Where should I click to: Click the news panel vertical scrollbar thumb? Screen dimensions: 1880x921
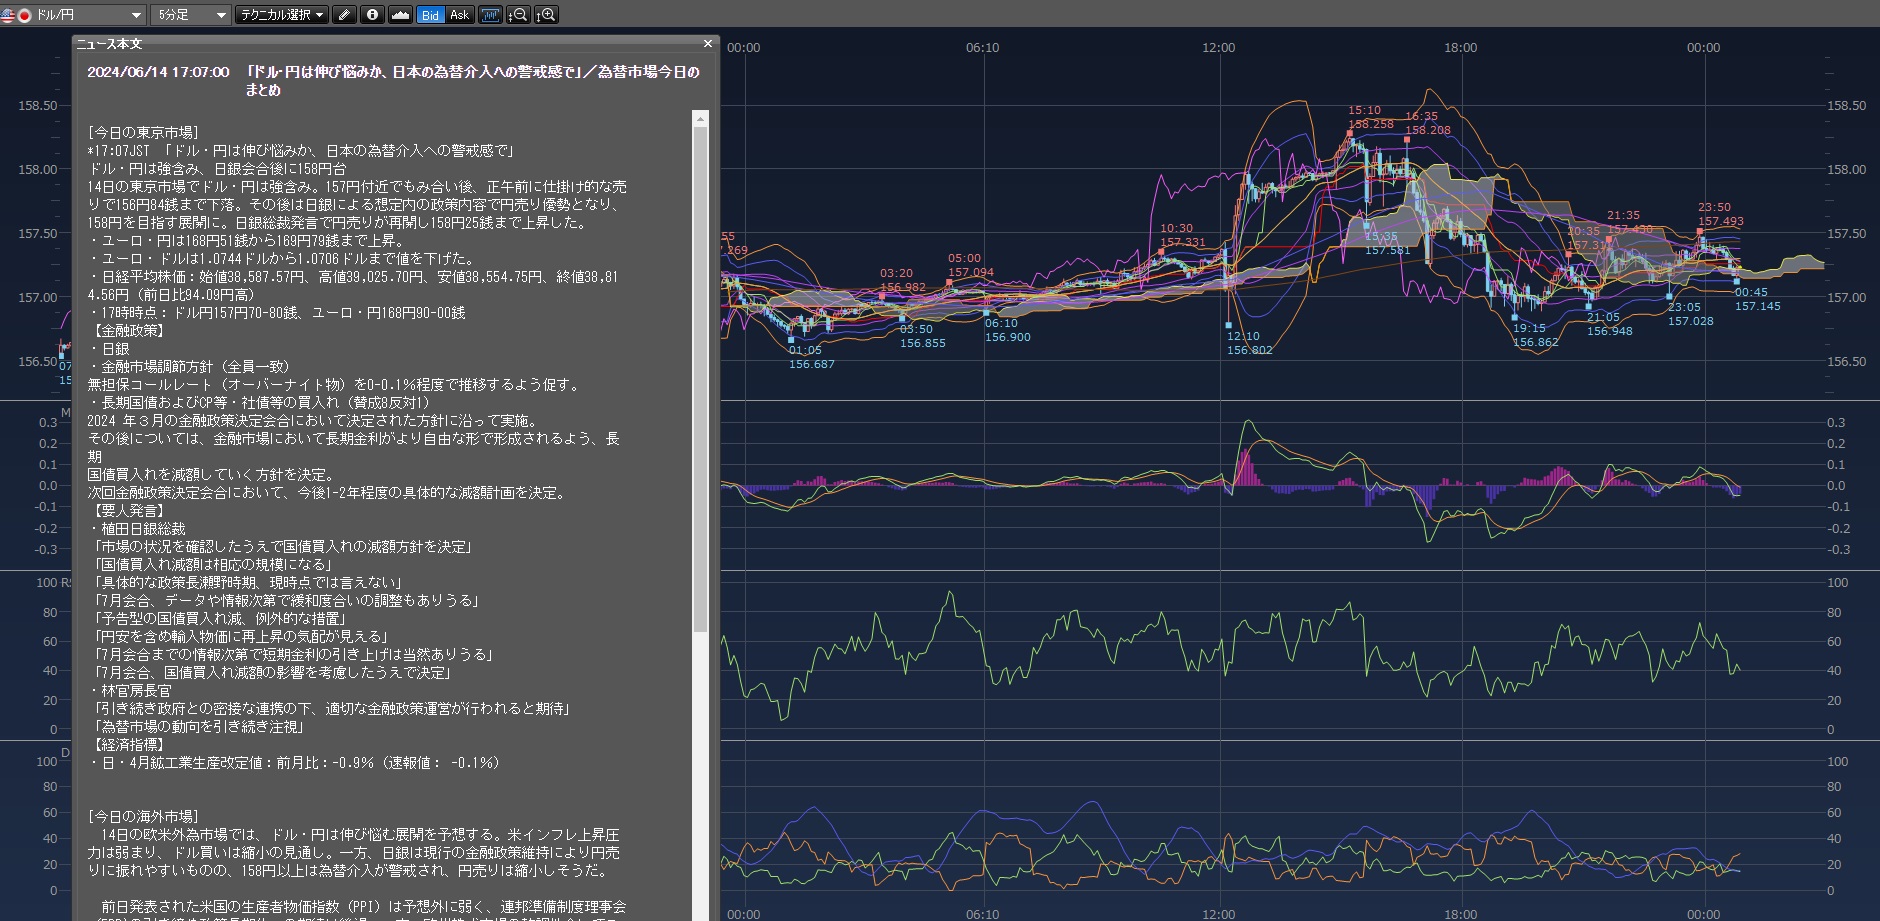point(700,380)
